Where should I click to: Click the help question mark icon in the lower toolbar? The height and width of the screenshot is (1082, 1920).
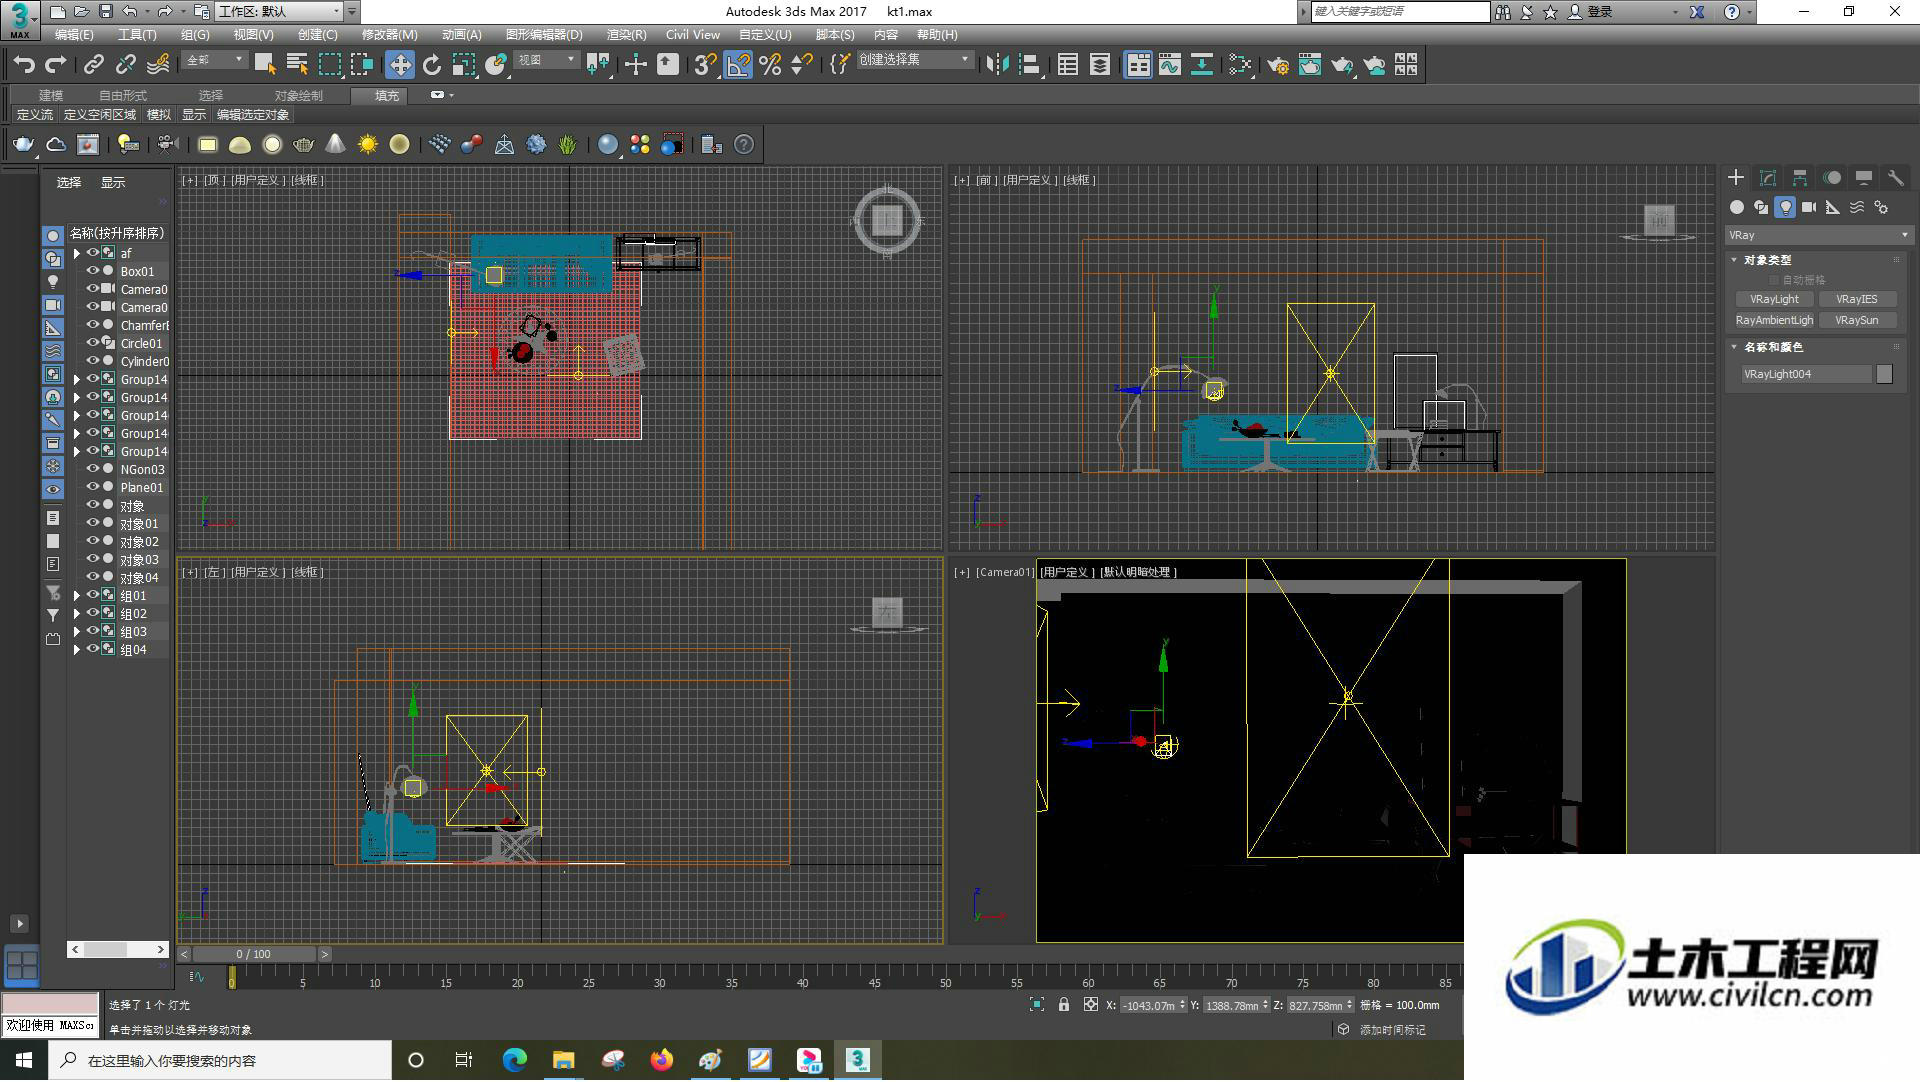744,145
